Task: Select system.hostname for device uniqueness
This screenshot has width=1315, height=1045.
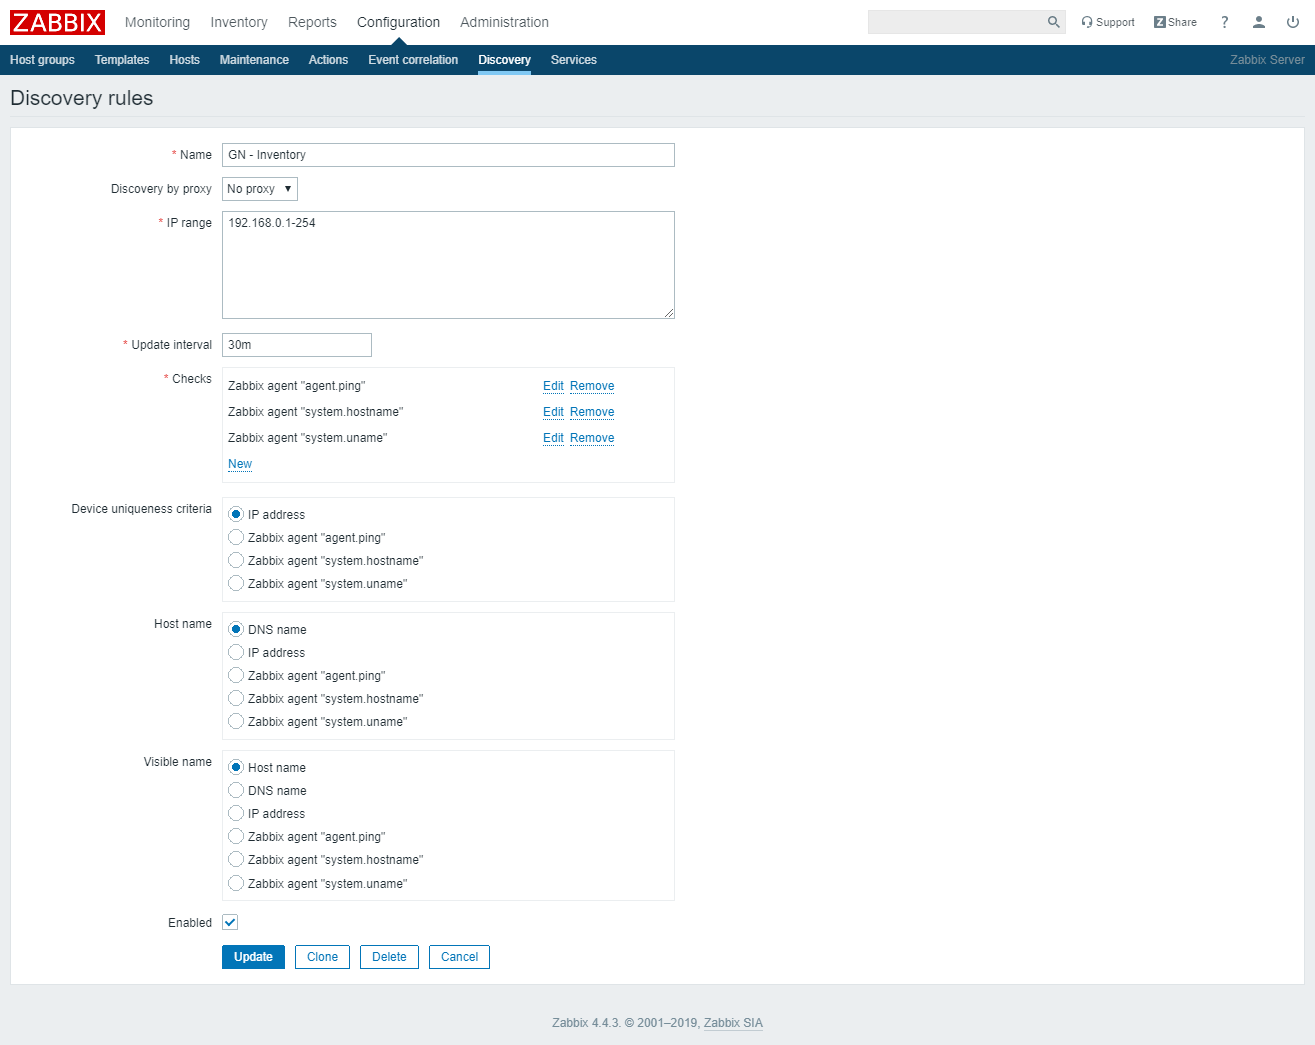Action: 236,560
